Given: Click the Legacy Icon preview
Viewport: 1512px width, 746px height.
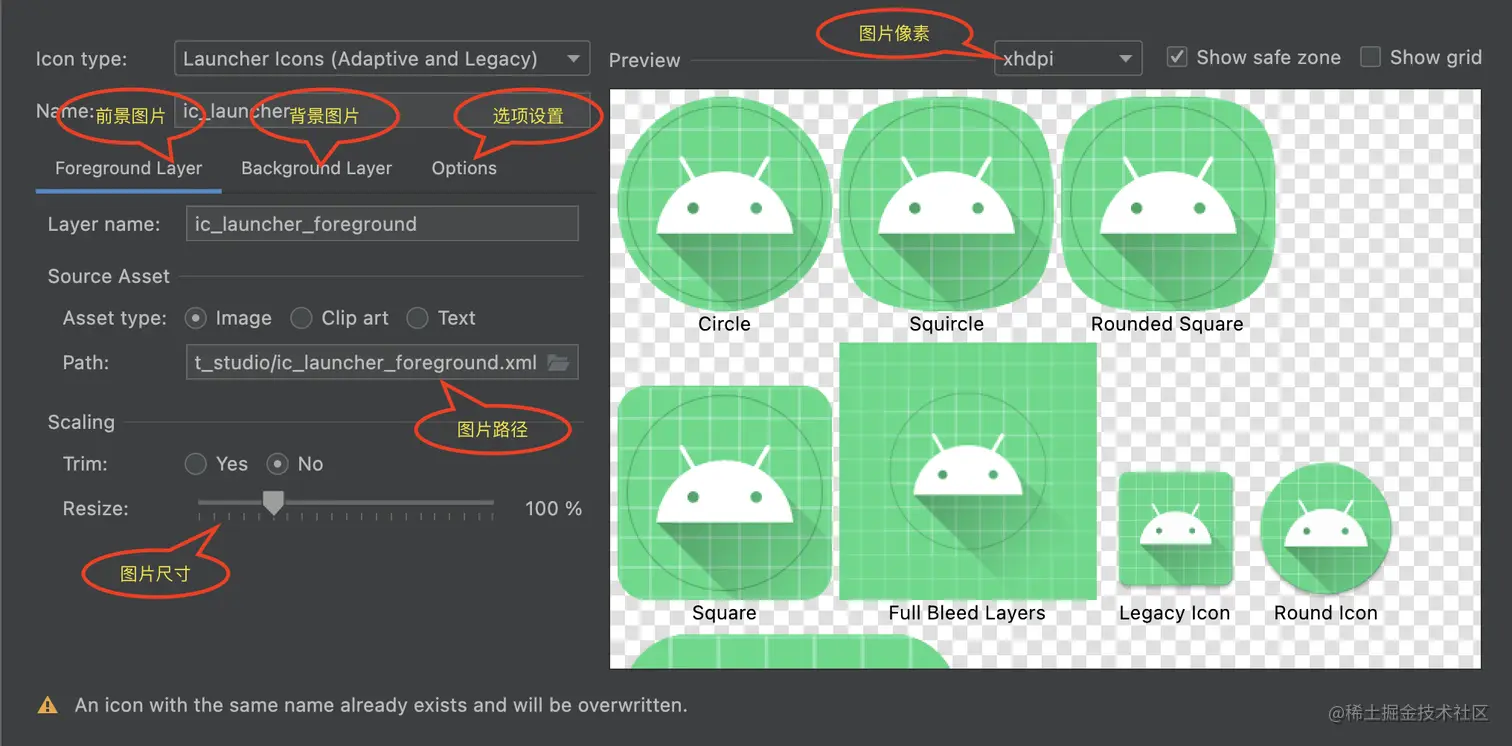Looking at the screenshot, I should [x=1175, y=528].
